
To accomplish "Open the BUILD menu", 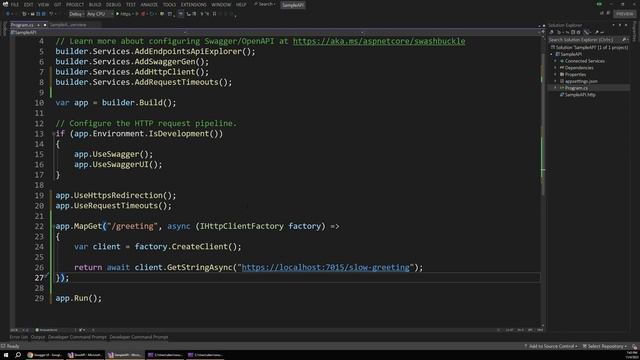I will [95, 4].
